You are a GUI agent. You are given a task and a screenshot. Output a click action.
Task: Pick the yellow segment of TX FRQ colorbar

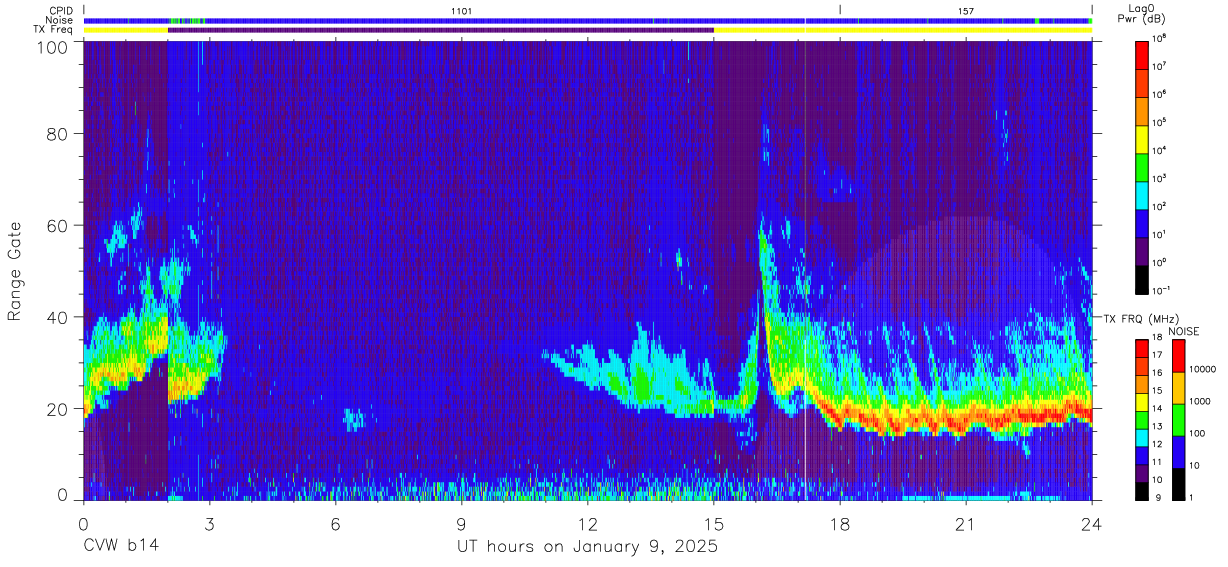[x=1143, y=401]
